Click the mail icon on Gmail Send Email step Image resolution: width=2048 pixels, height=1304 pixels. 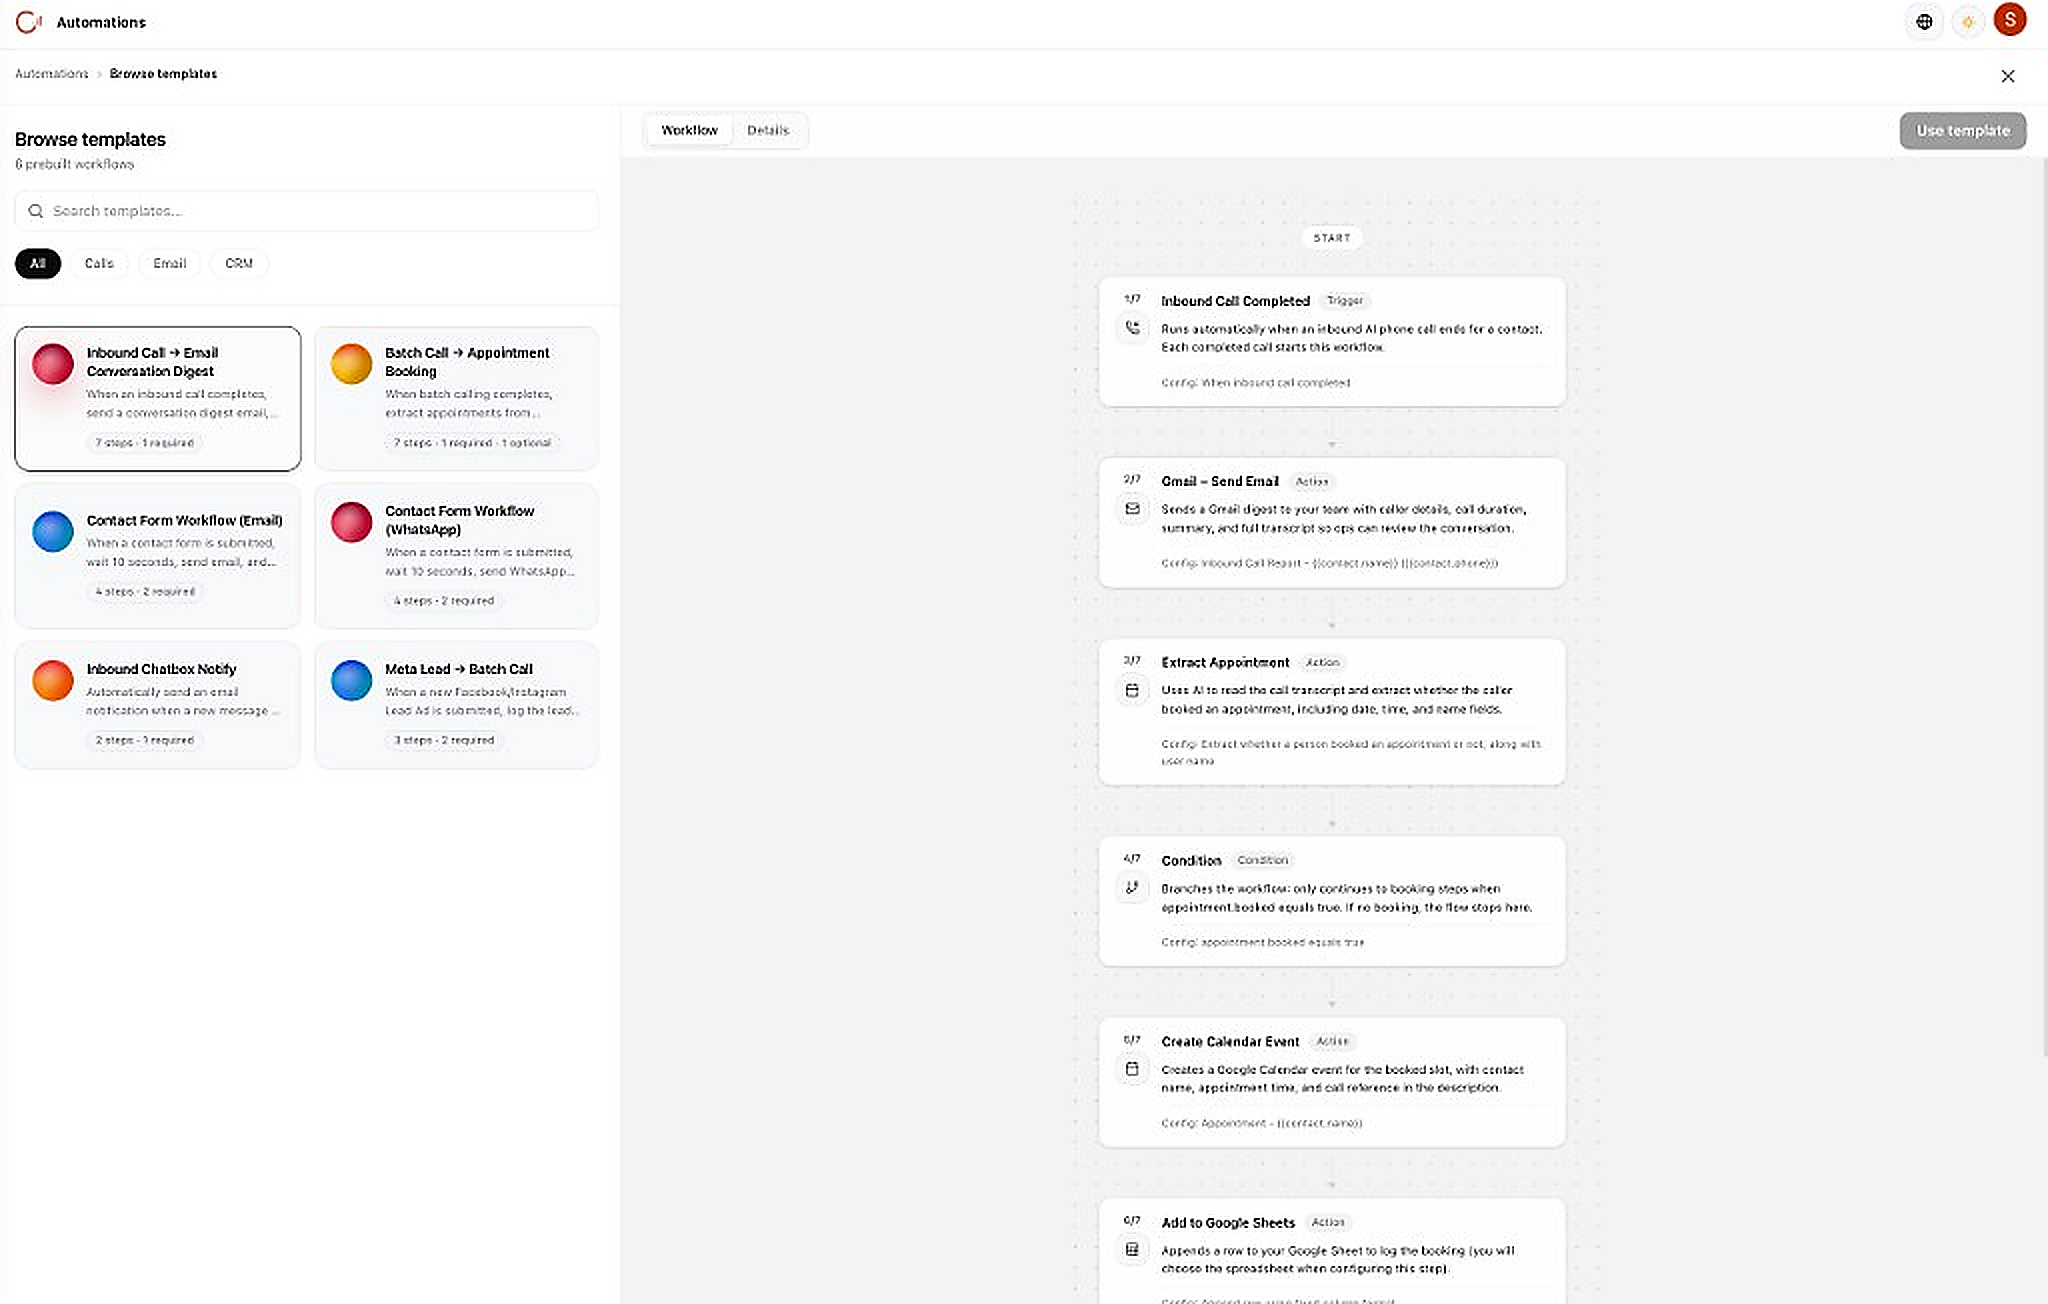point(1132,508)
